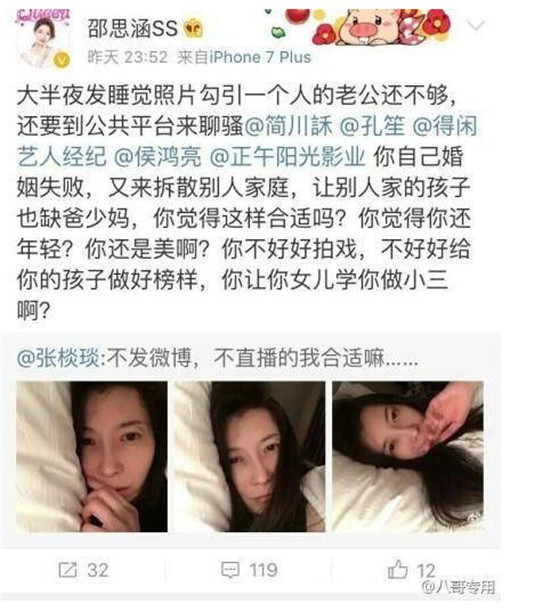The image size is (550, 611).
Task: Open the 来自iPhone 7 Plus source link
Action: pos(244,57)
